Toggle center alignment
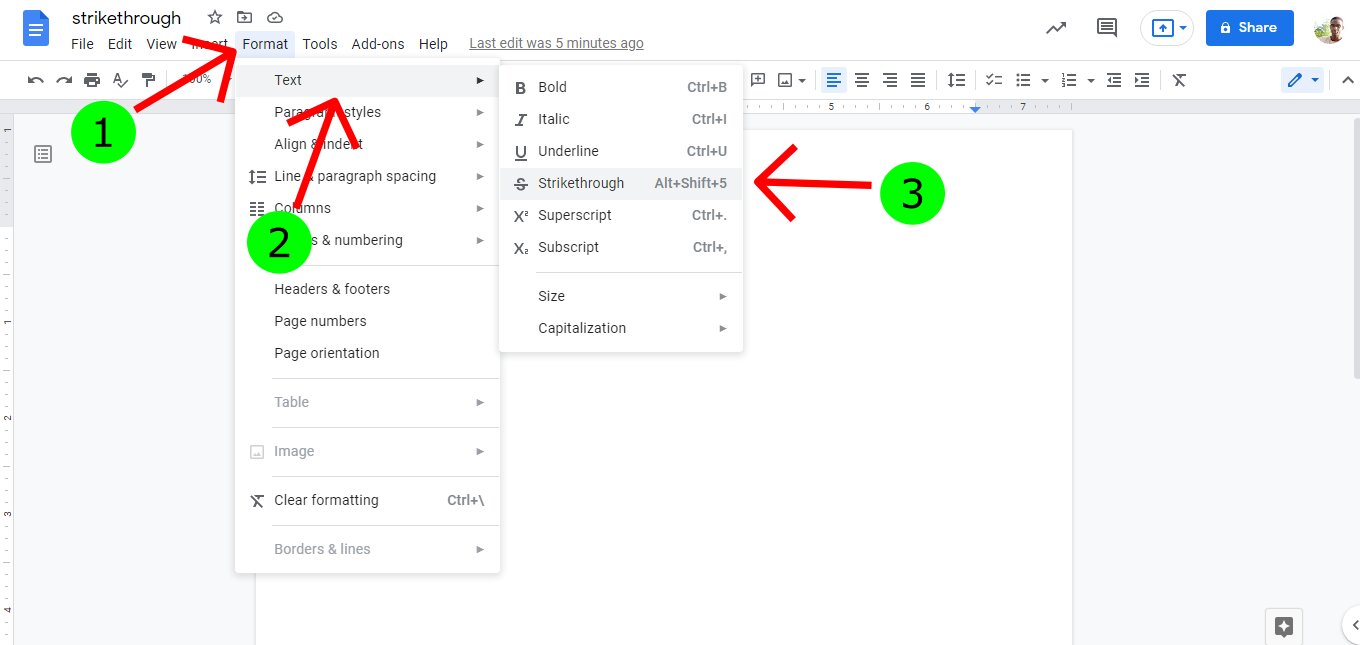Image resolution: width=1360 pixels, height=645 pixels. pos(862,80)
